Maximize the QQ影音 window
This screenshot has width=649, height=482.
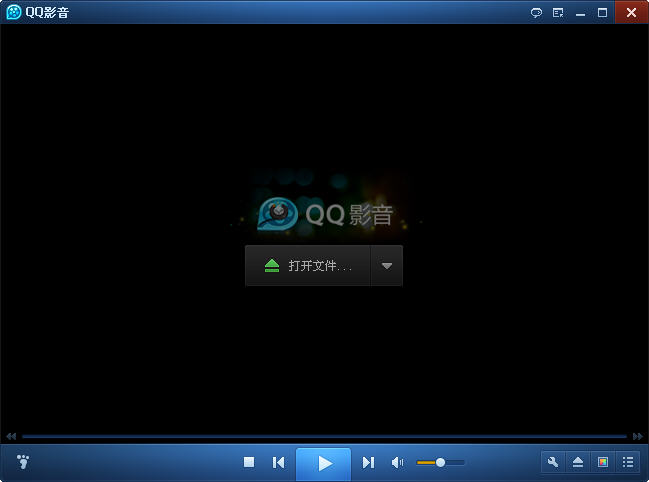602,13
